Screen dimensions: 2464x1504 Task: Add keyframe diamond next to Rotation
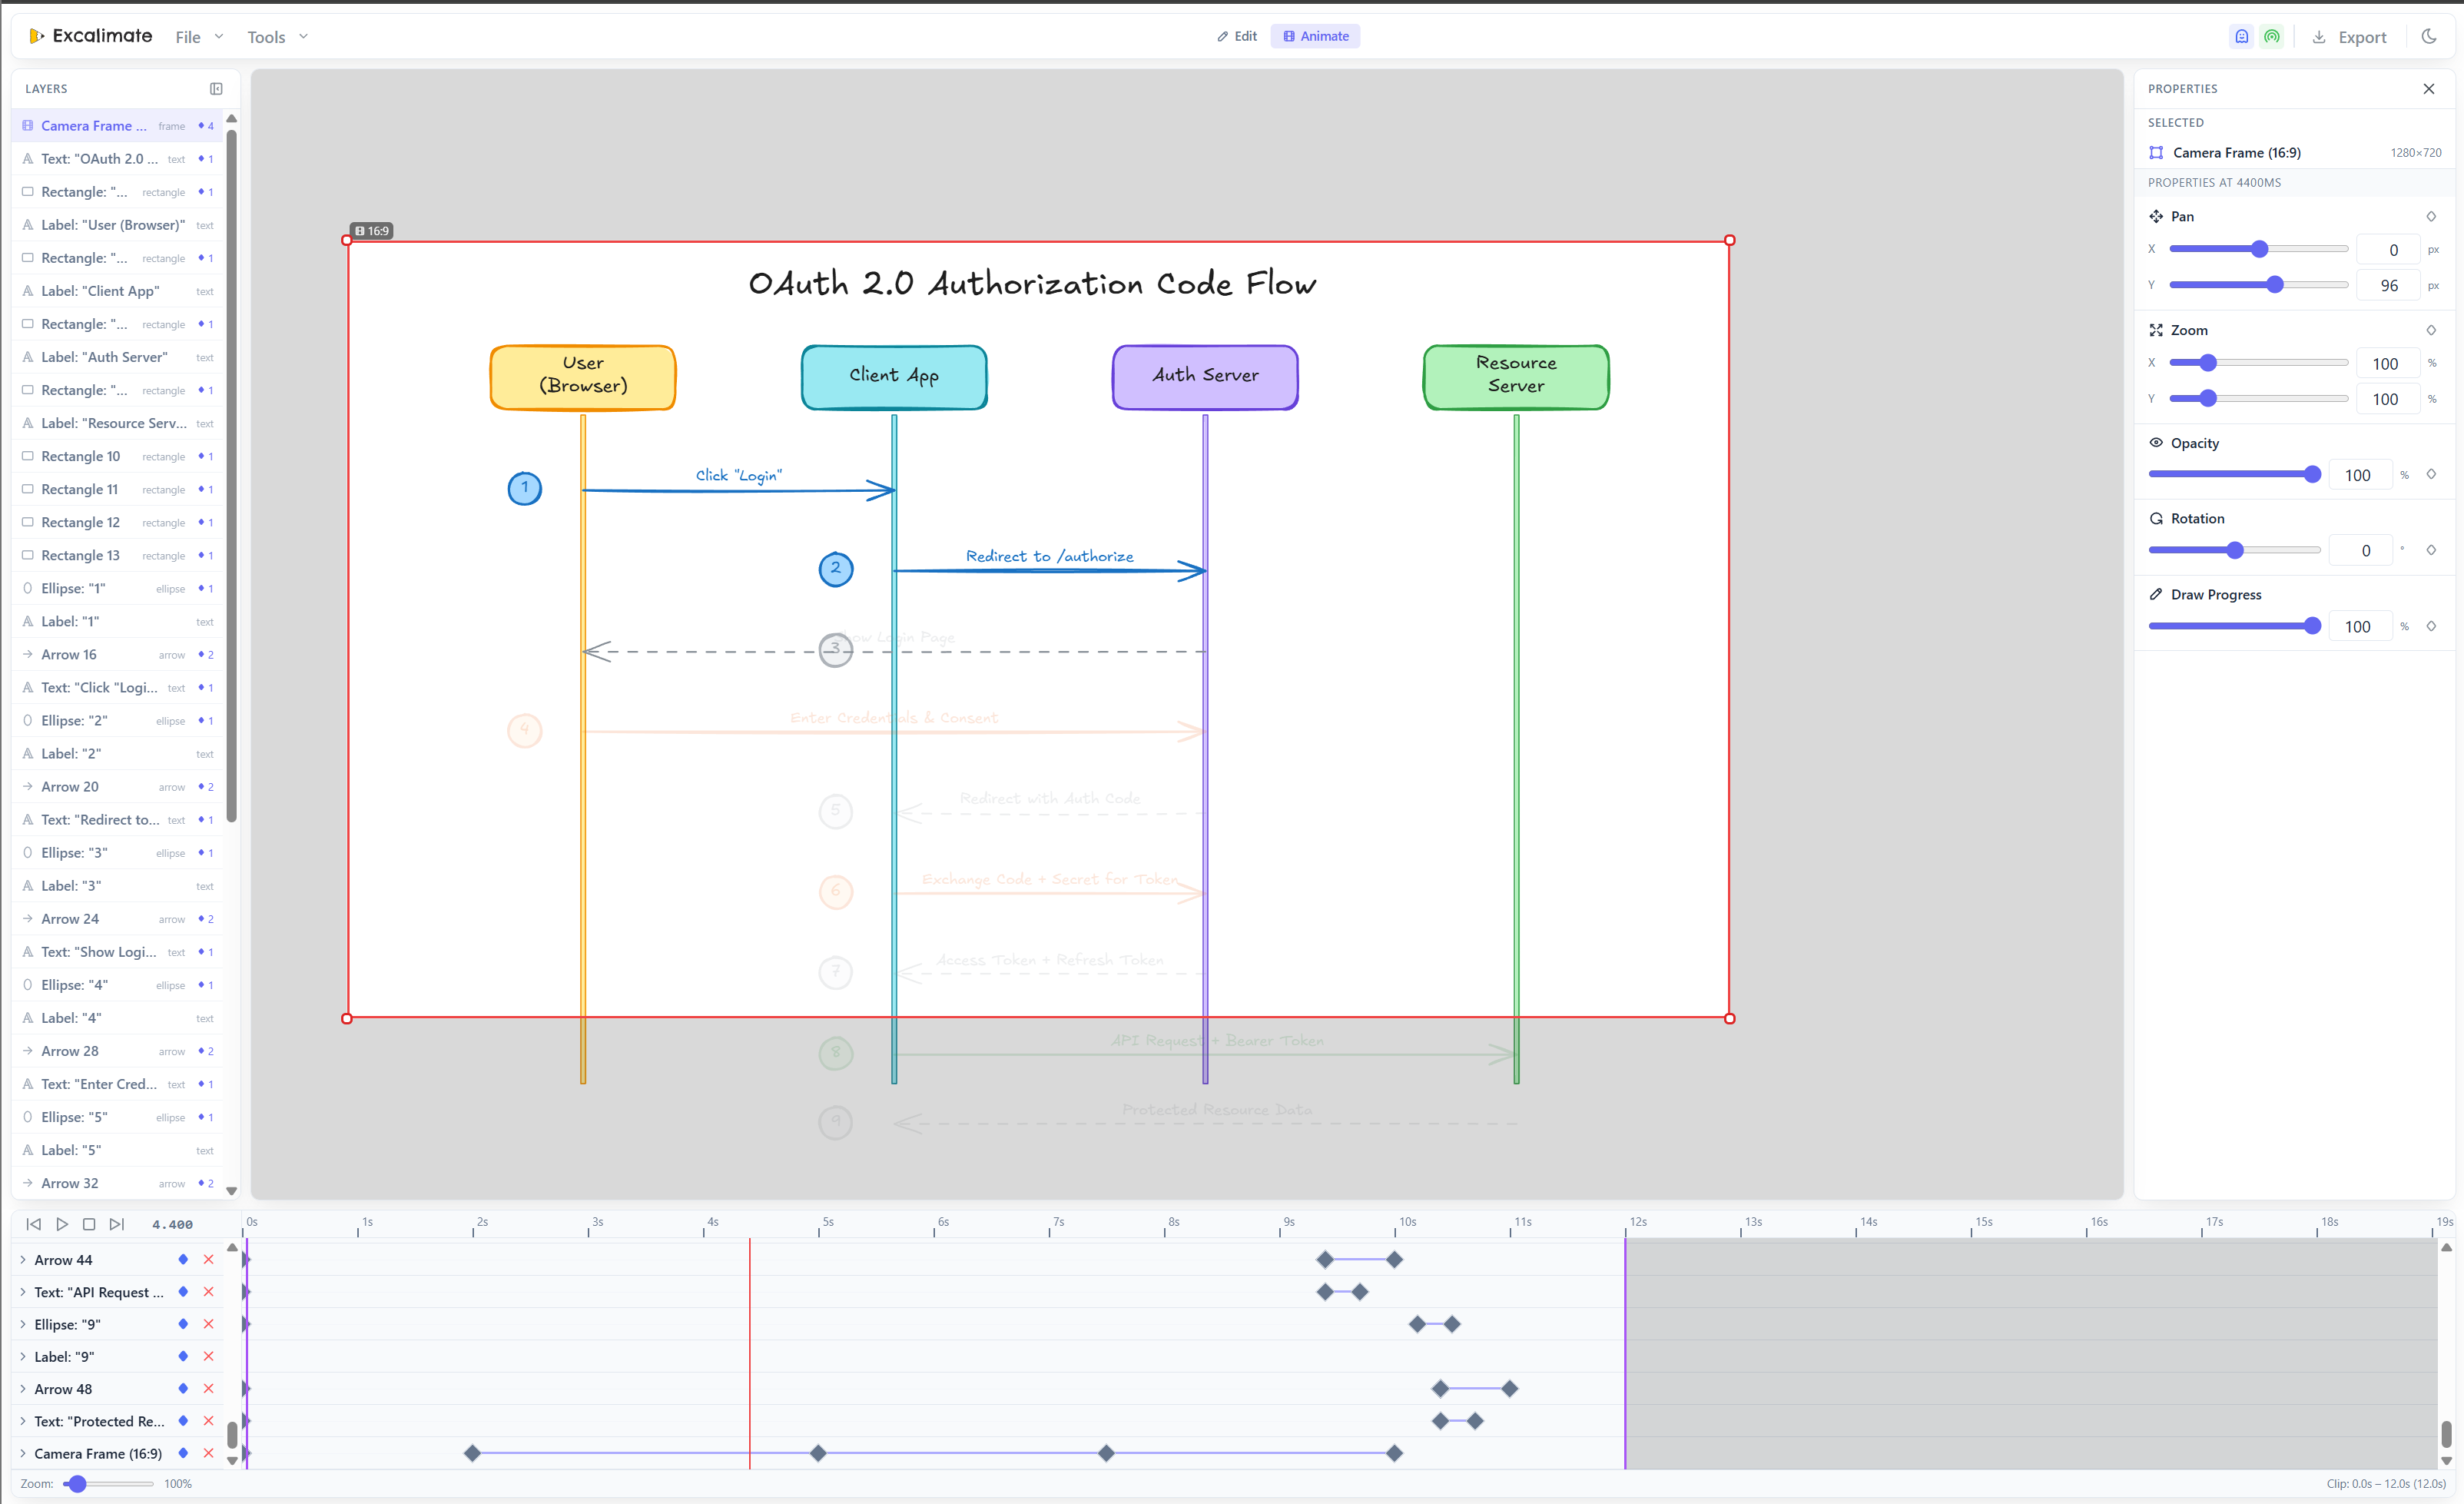(x=2431, y=550)
